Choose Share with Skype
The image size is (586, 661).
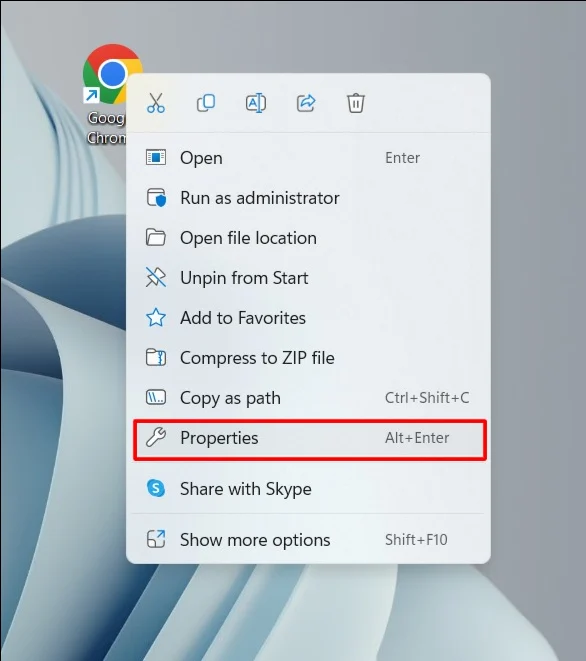click(x=309, y=489)
